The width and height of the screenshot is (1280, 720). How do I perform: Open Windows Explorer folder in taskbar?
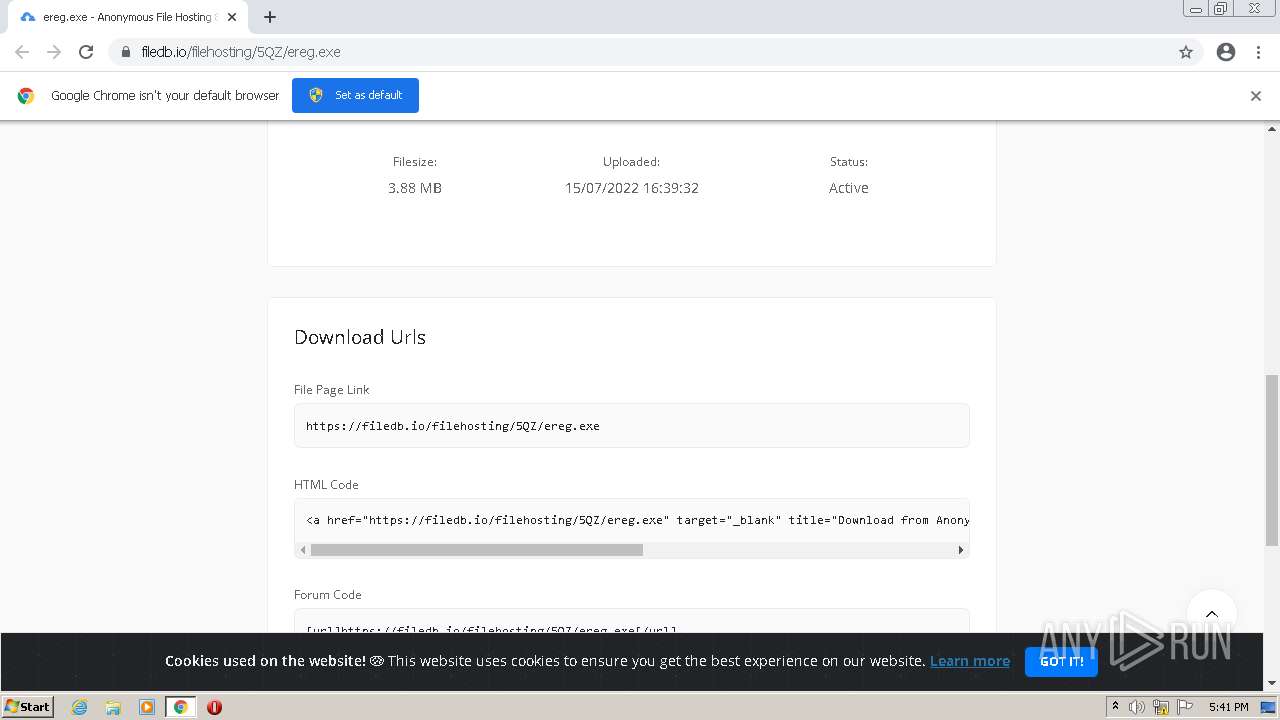113,707
